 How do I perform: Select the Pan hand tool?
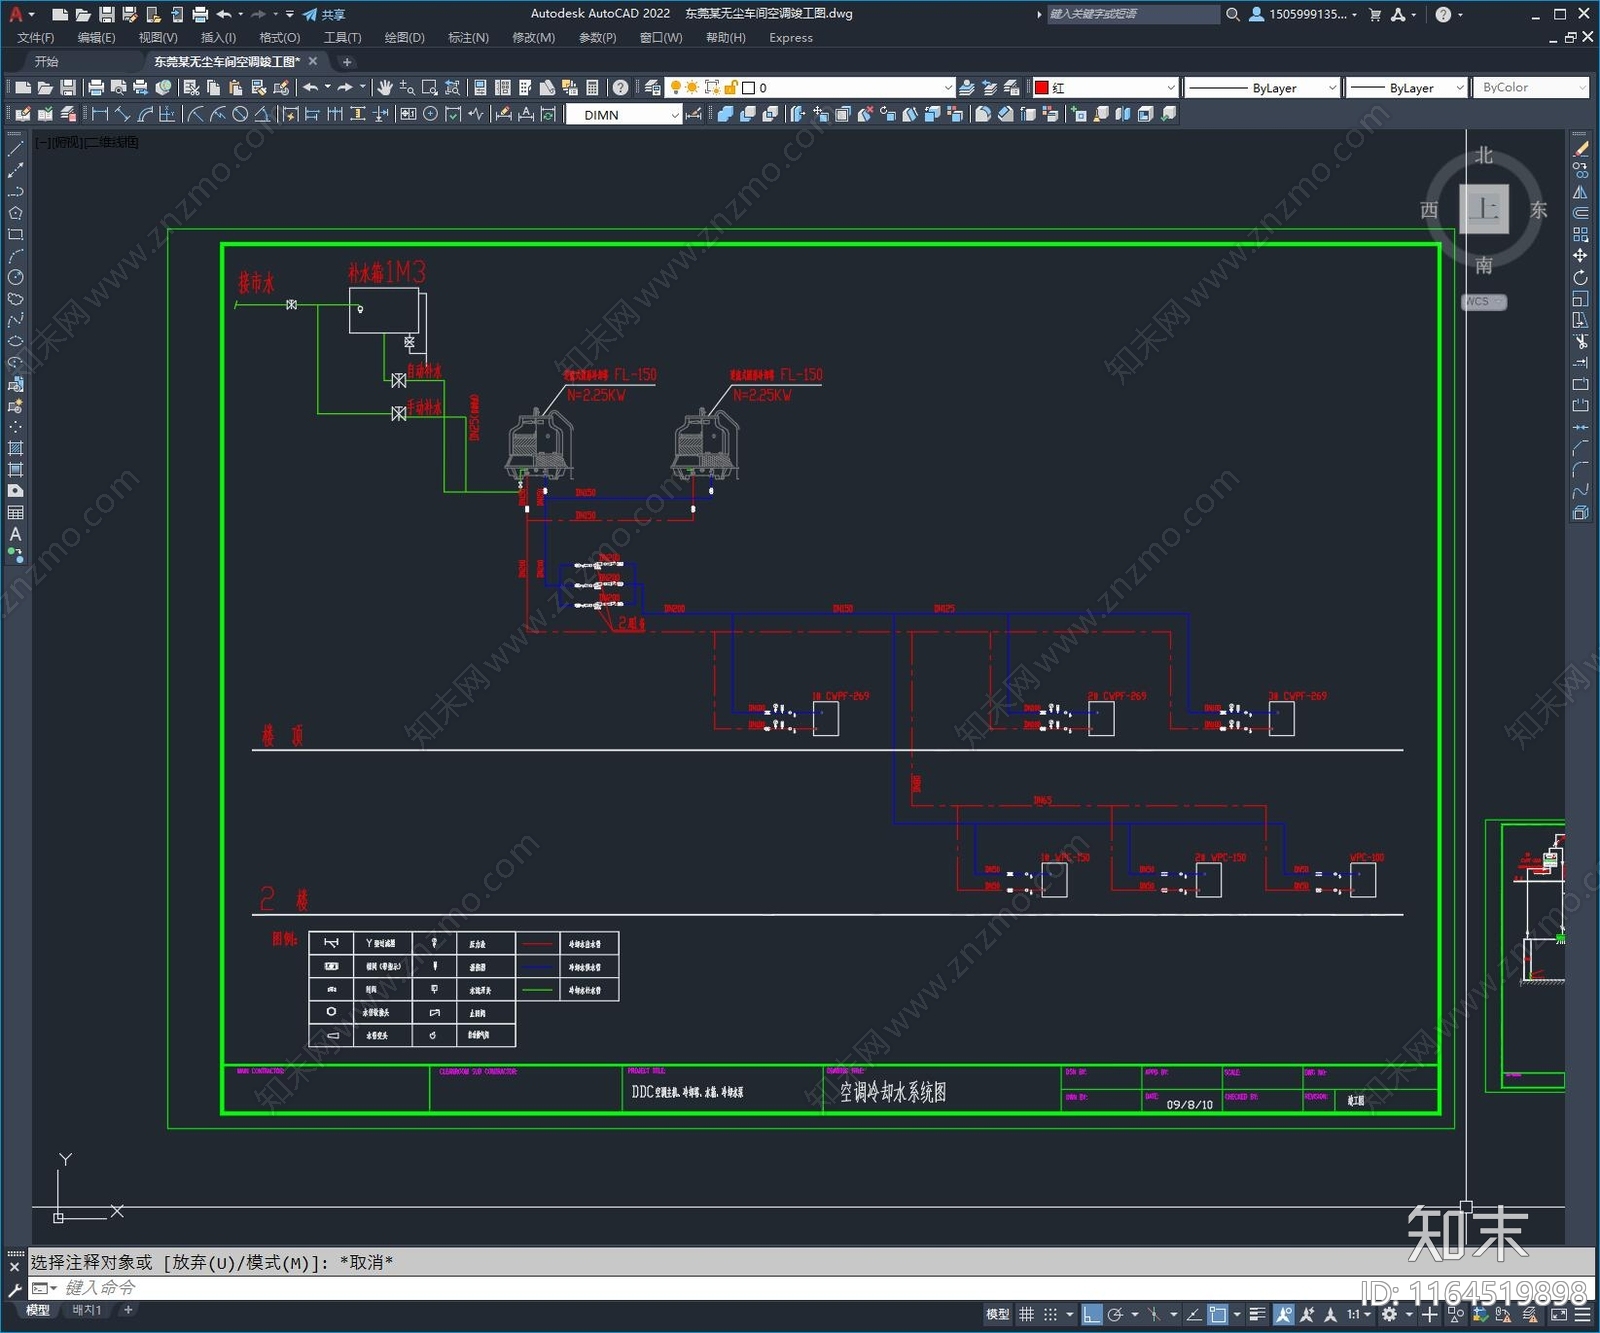[x=385, y=88]
